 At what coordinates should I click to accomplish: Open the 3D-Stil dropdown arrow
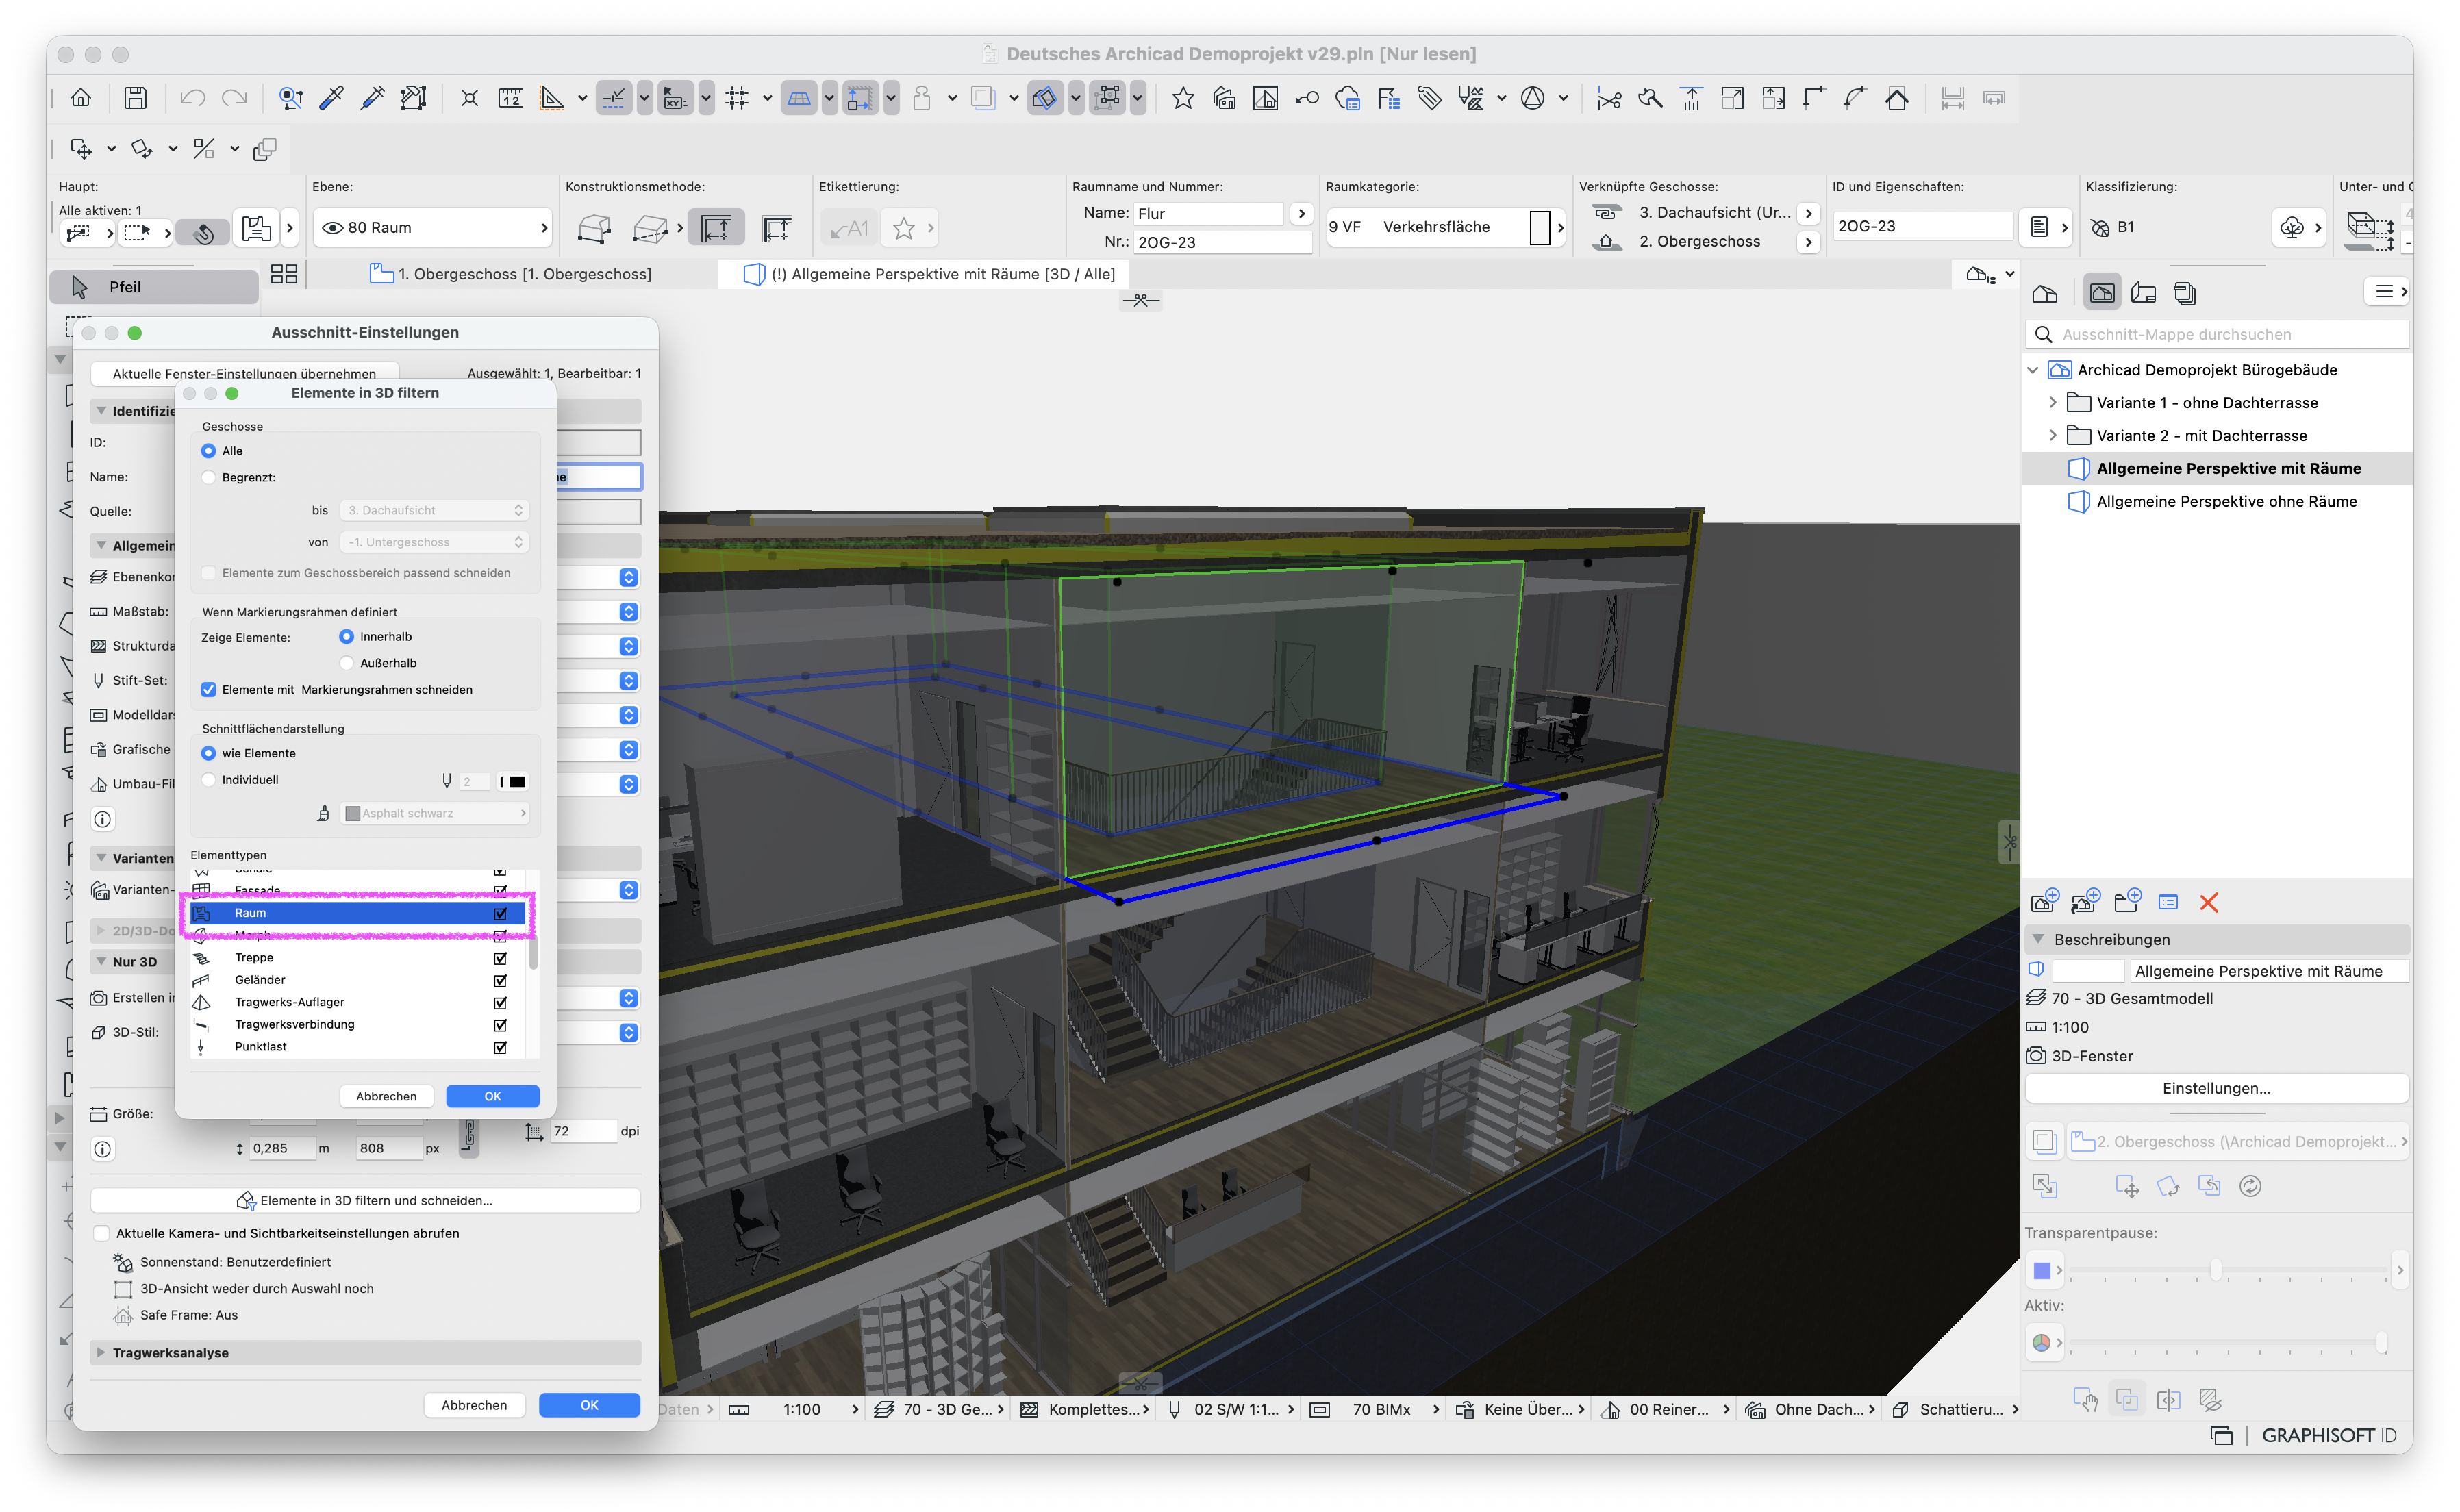click(x=628, y=1033)
